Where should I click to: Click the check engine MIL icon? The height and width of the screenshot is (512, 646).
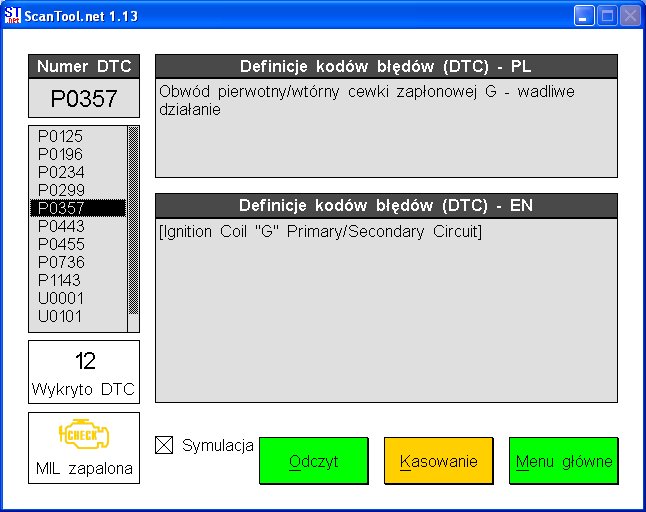pyautogui.click(x=84, y=438)
